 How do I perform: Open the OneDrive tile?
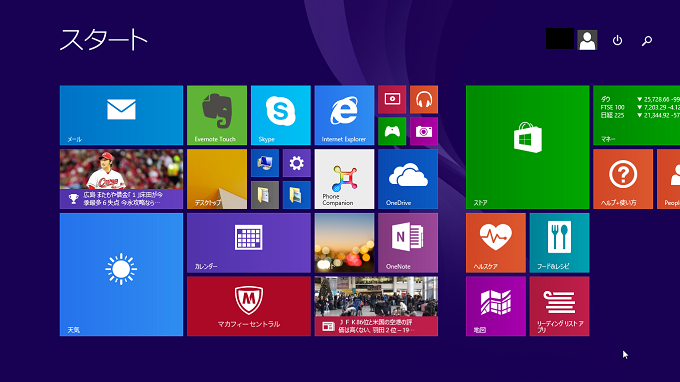tap(408, 179)
